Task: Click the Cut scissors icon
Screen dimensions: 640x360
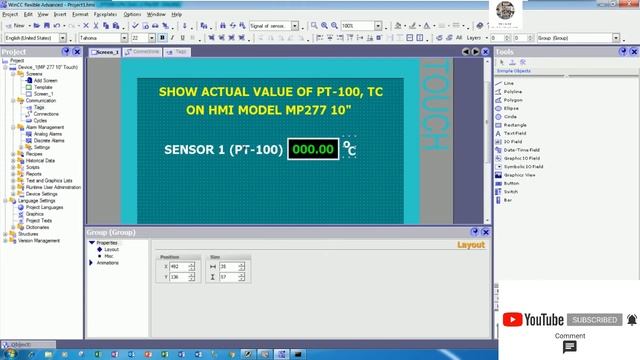Action: tap(96, 26)
